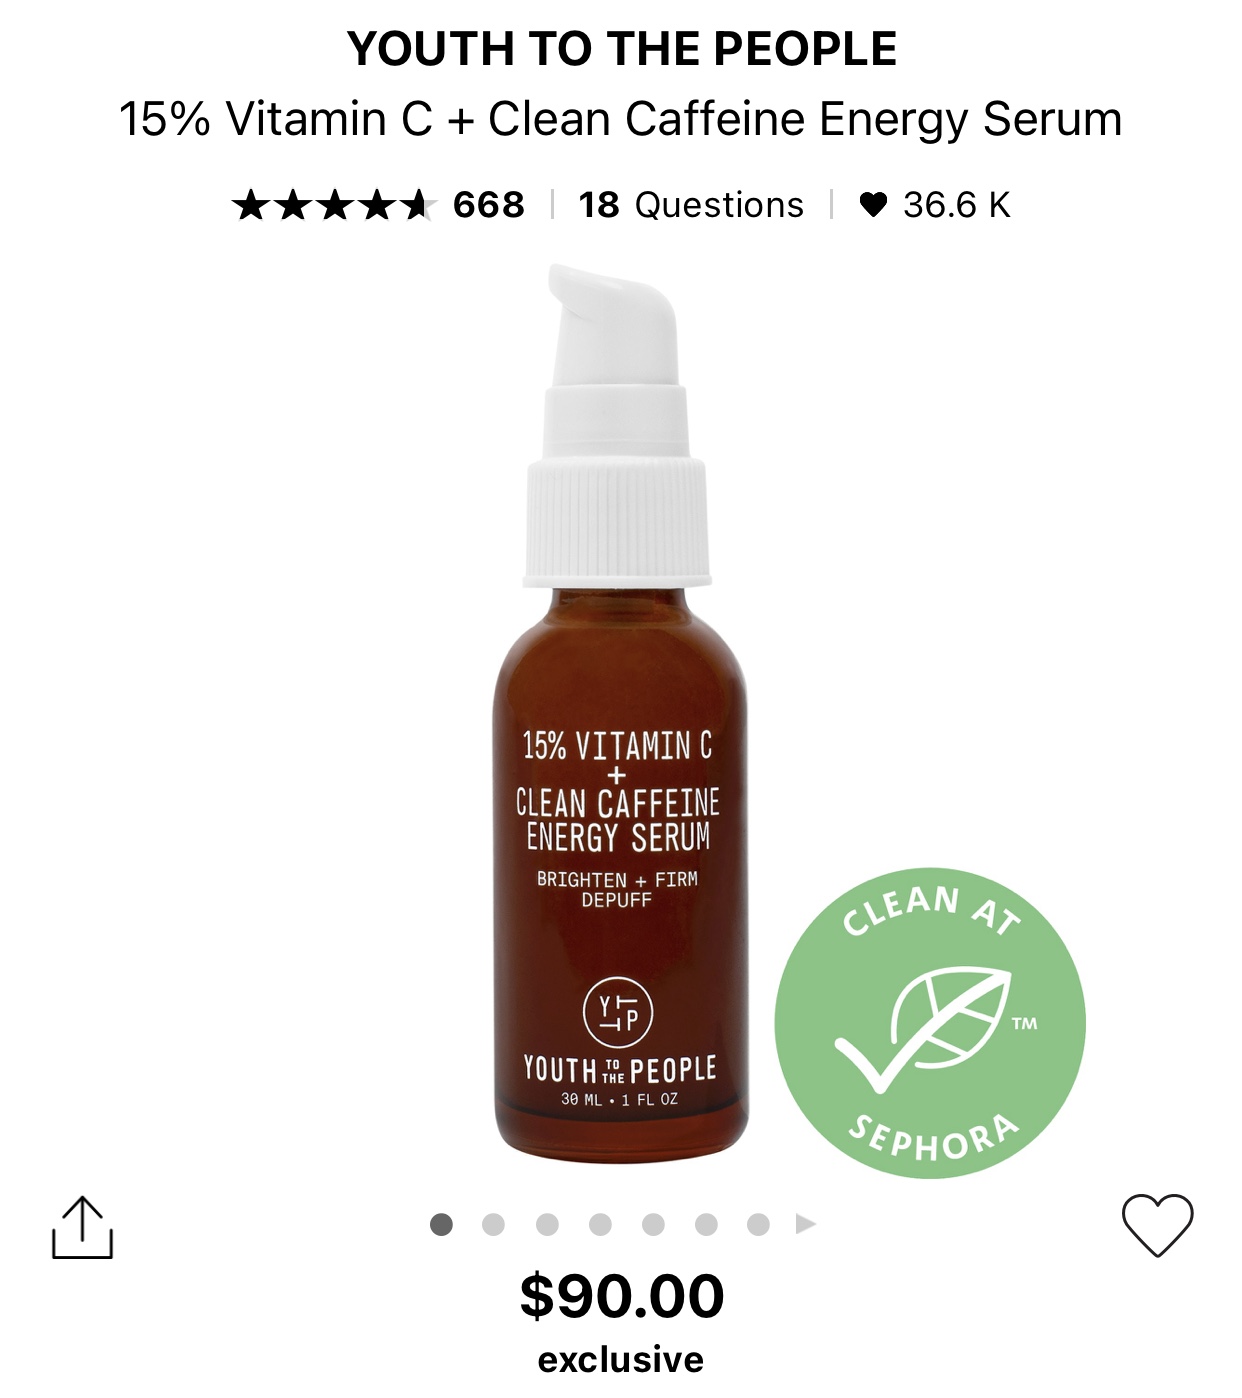Select the fifth carousel dot
This screenshot has width=1242, height=1398.
tap(653, 1224)
